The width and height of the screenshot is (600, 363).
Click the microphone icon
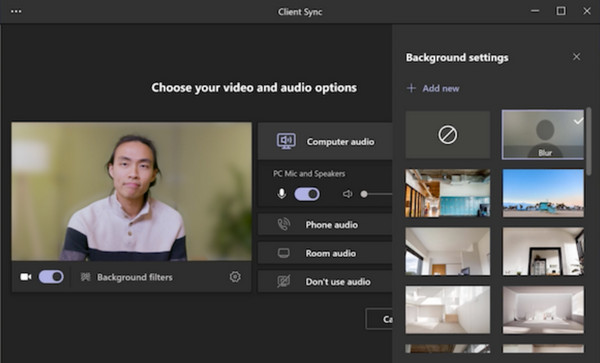coord(282,194)
